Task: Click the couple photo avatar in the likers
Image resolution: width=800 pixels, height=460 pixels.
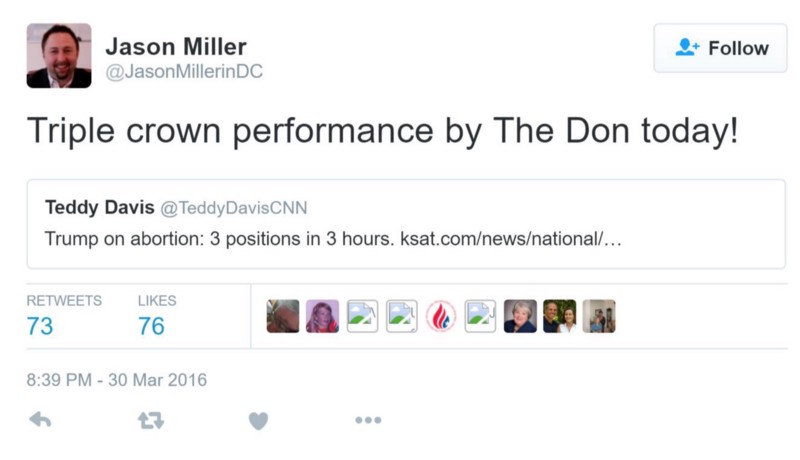Action: pos(560,316)
